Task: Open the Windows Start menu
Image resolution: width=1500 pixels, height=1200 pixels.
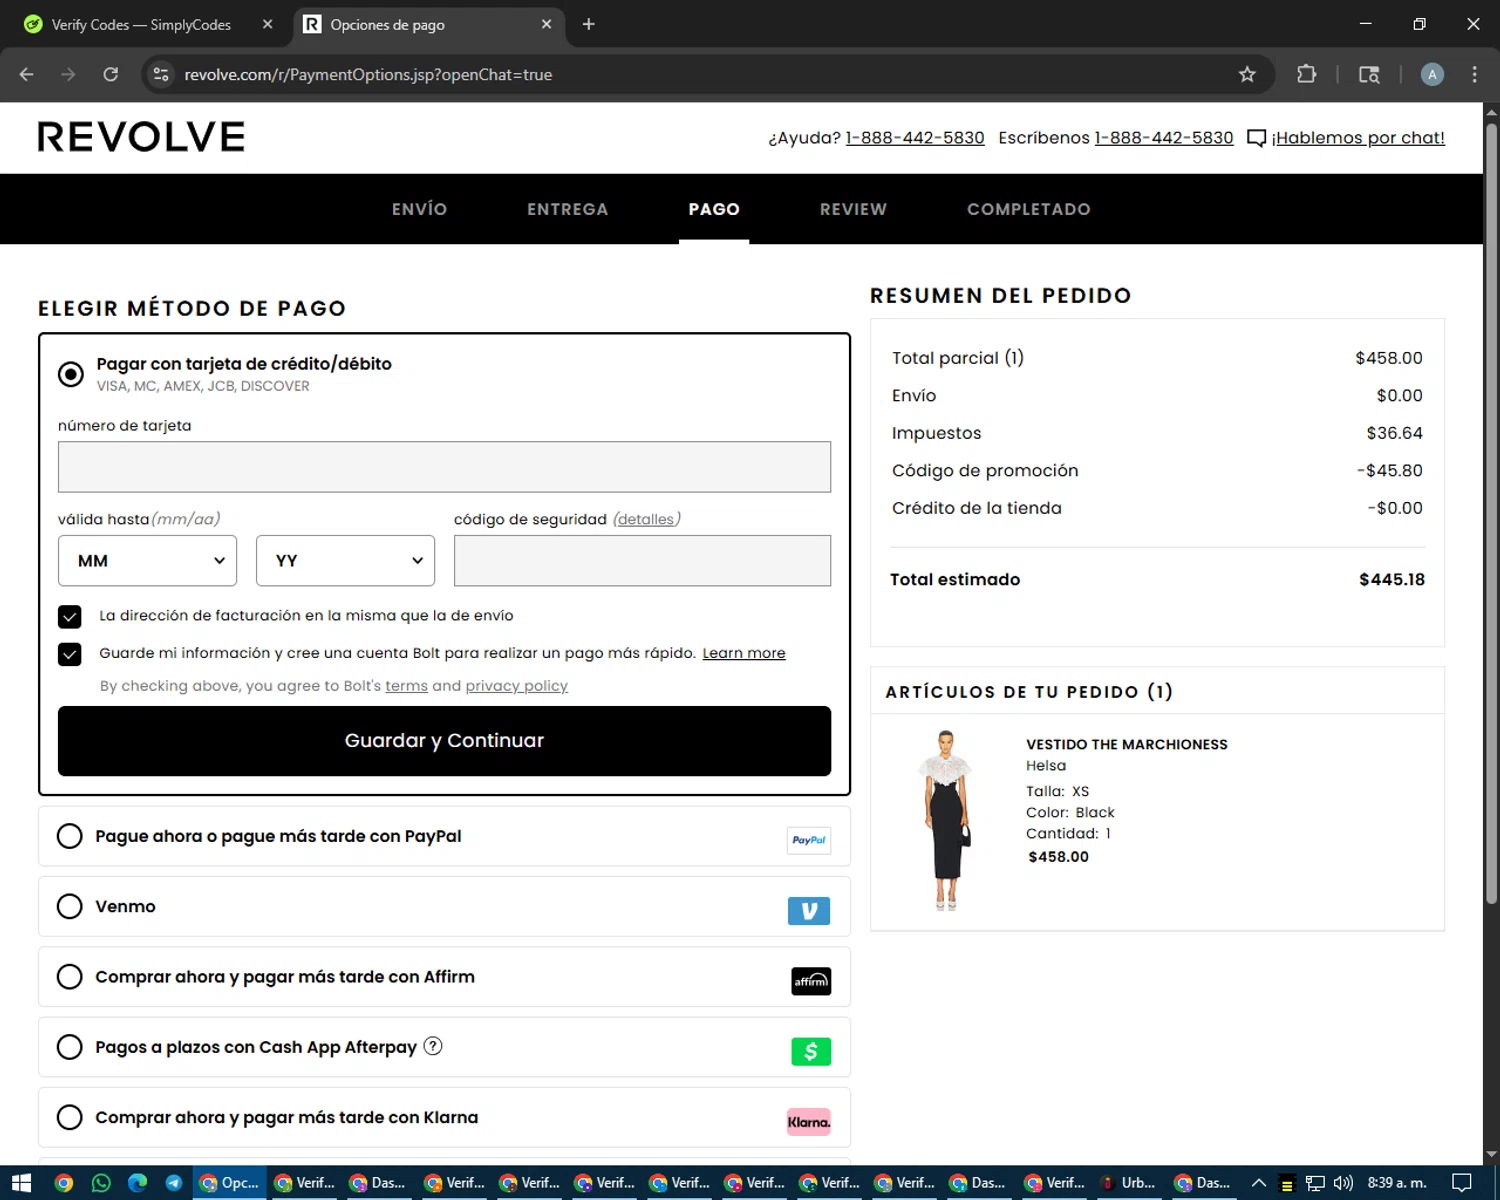Action: [x=21, y=1183]
